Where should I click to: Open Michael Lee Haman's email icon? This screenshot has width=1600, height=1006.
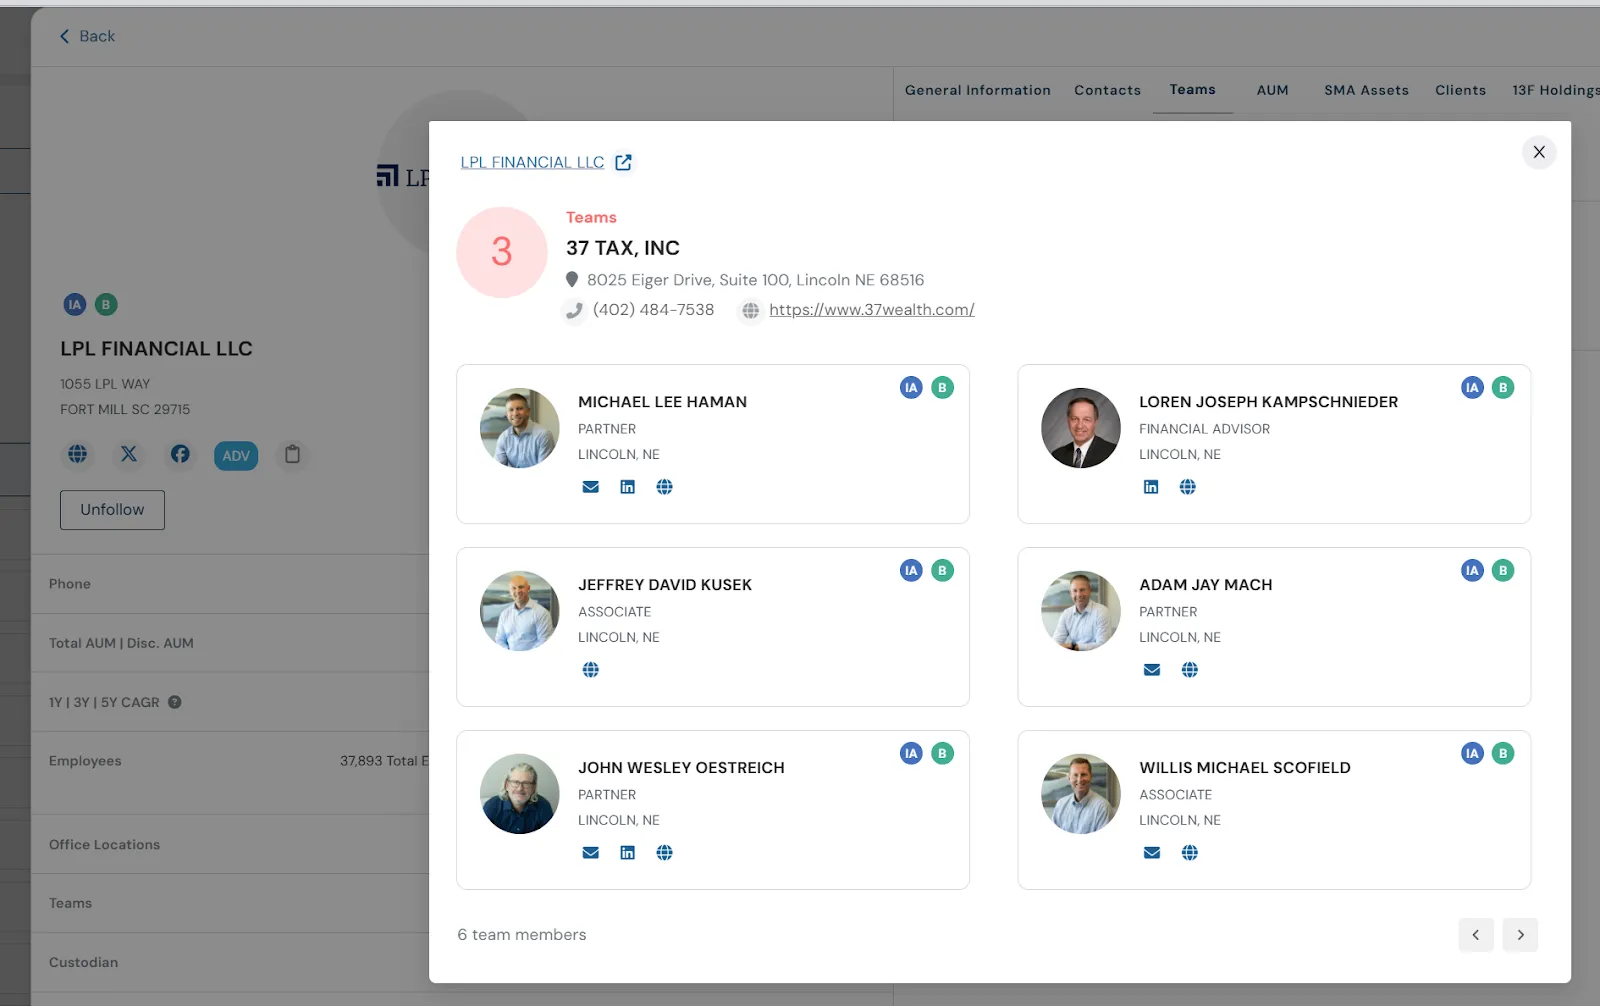591,487
